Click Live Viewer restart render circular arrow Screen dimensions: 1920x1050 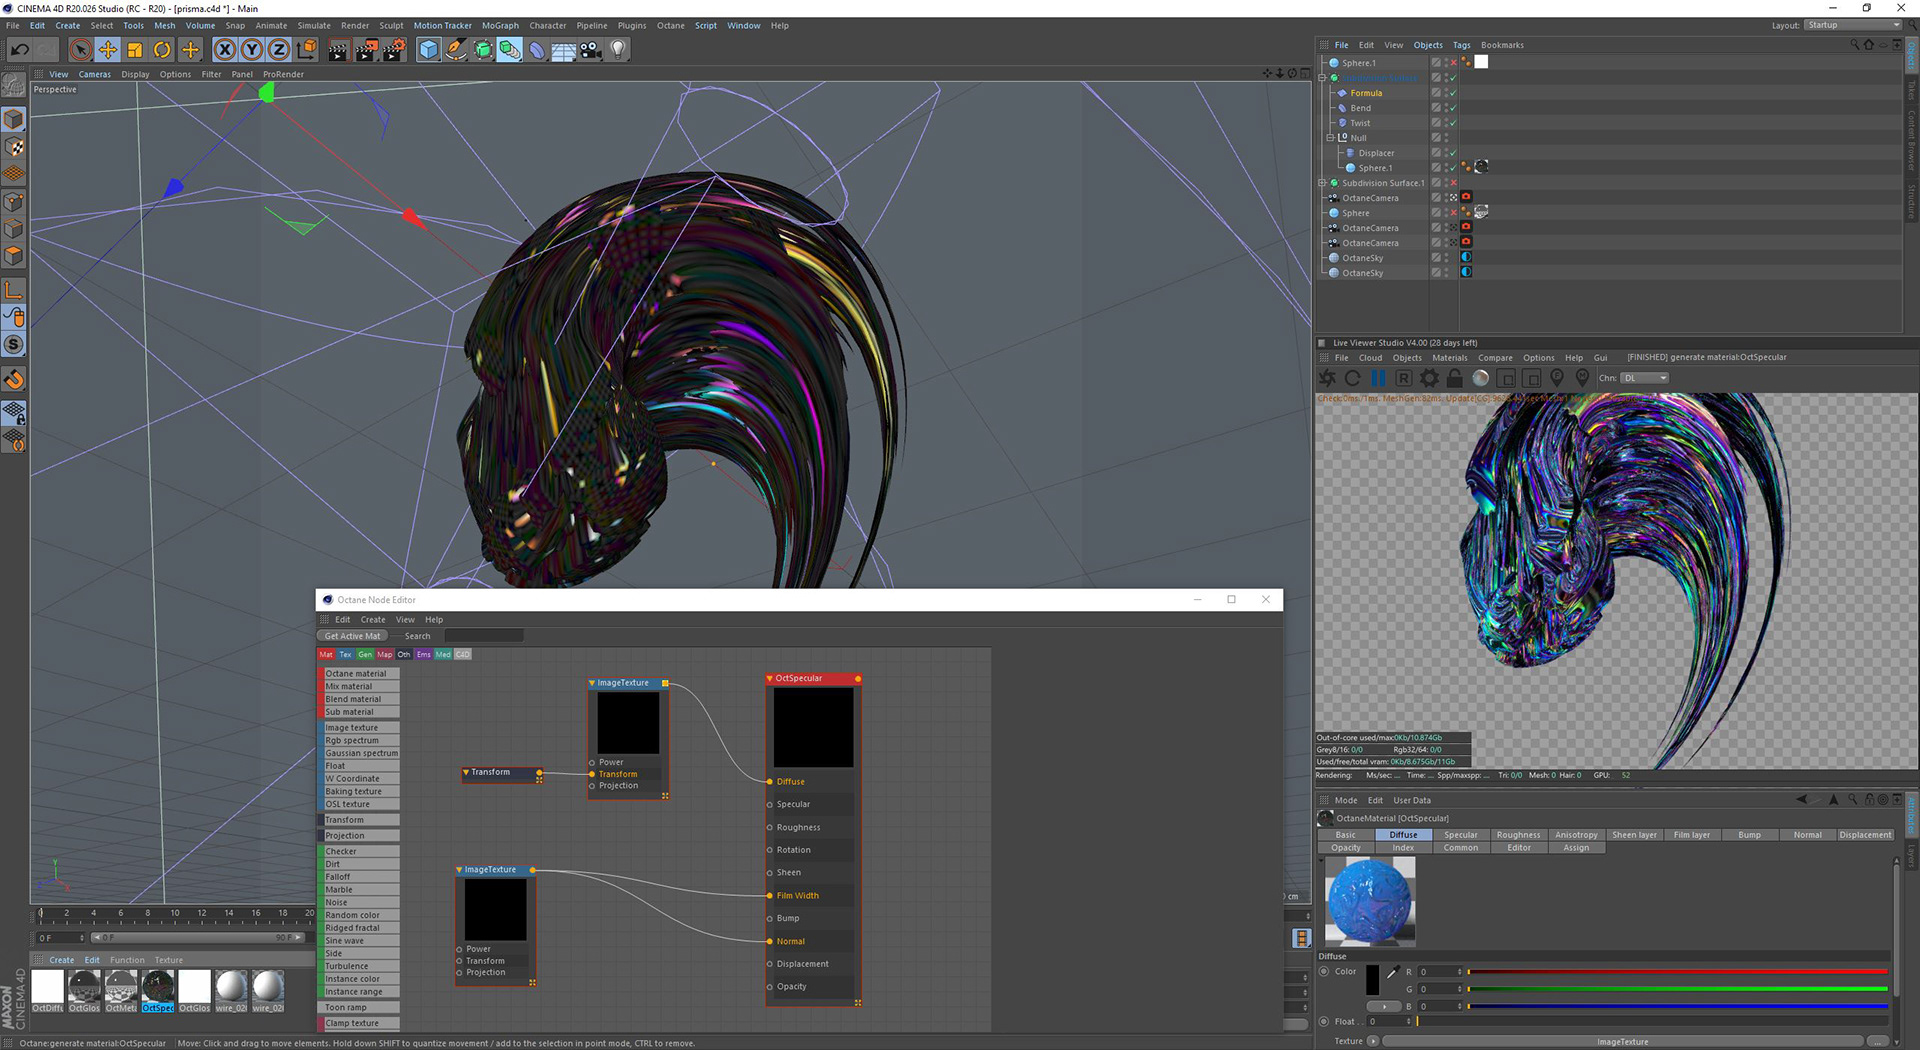pos(1353,378)
